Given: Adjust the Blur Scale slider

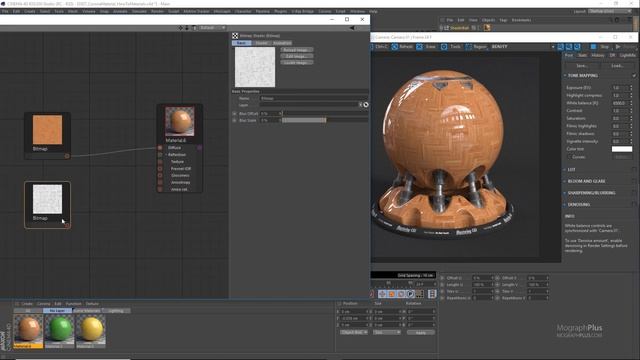Looking at the screenshot, I should click(x=325, y=120).
